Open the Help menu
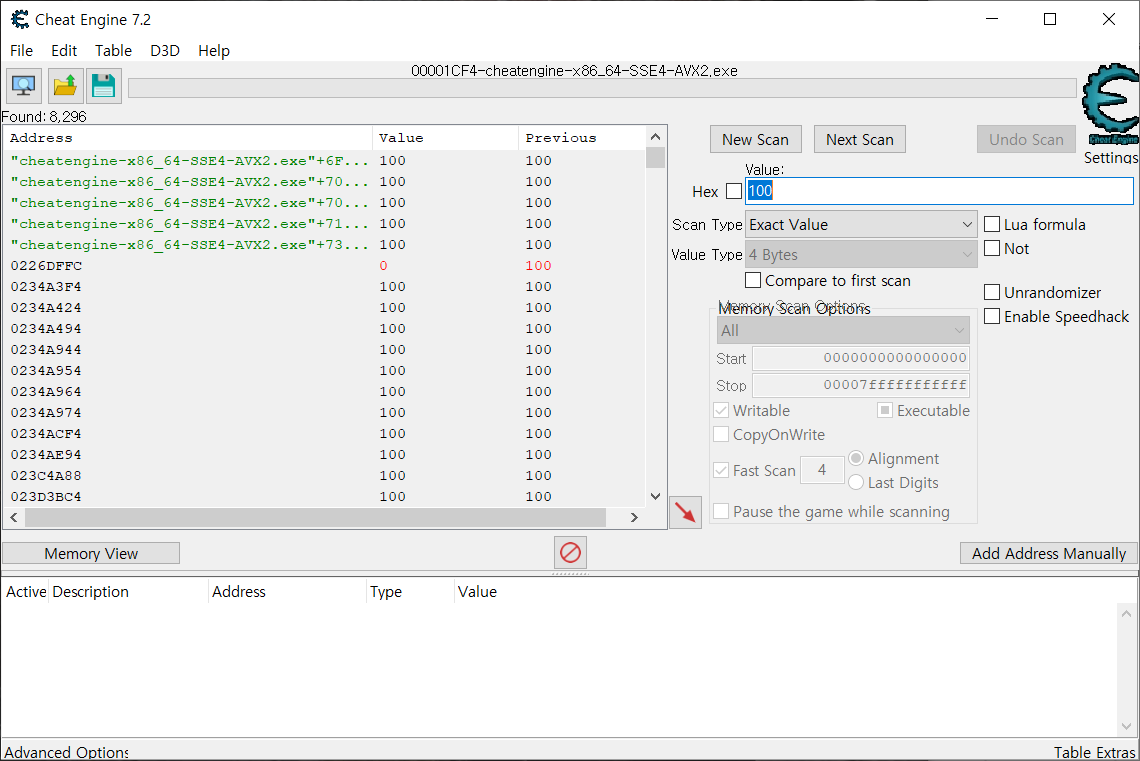This screenshot has height=761, width=1140. pyautogui.click(x=214, y=51)
